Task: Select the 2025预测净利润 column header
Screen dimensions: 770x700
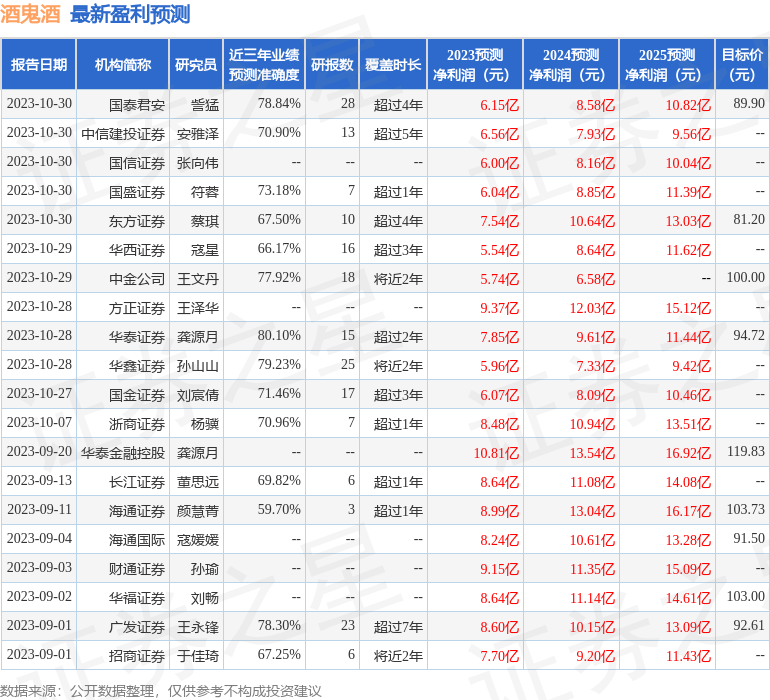Action: (x=667, y=65)
